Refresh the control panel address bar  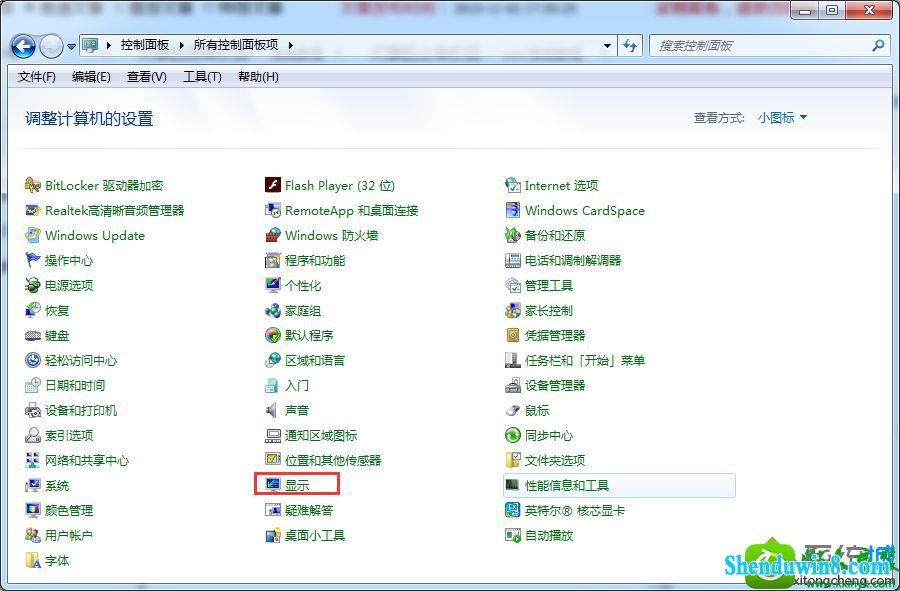[630, 45]
